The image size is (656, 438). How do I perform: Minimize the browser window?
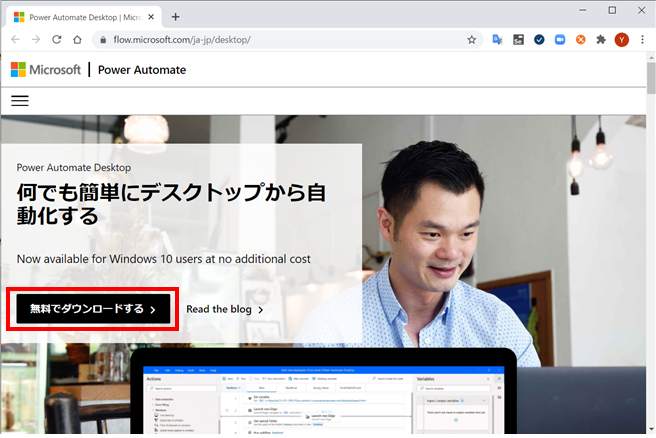582,10
